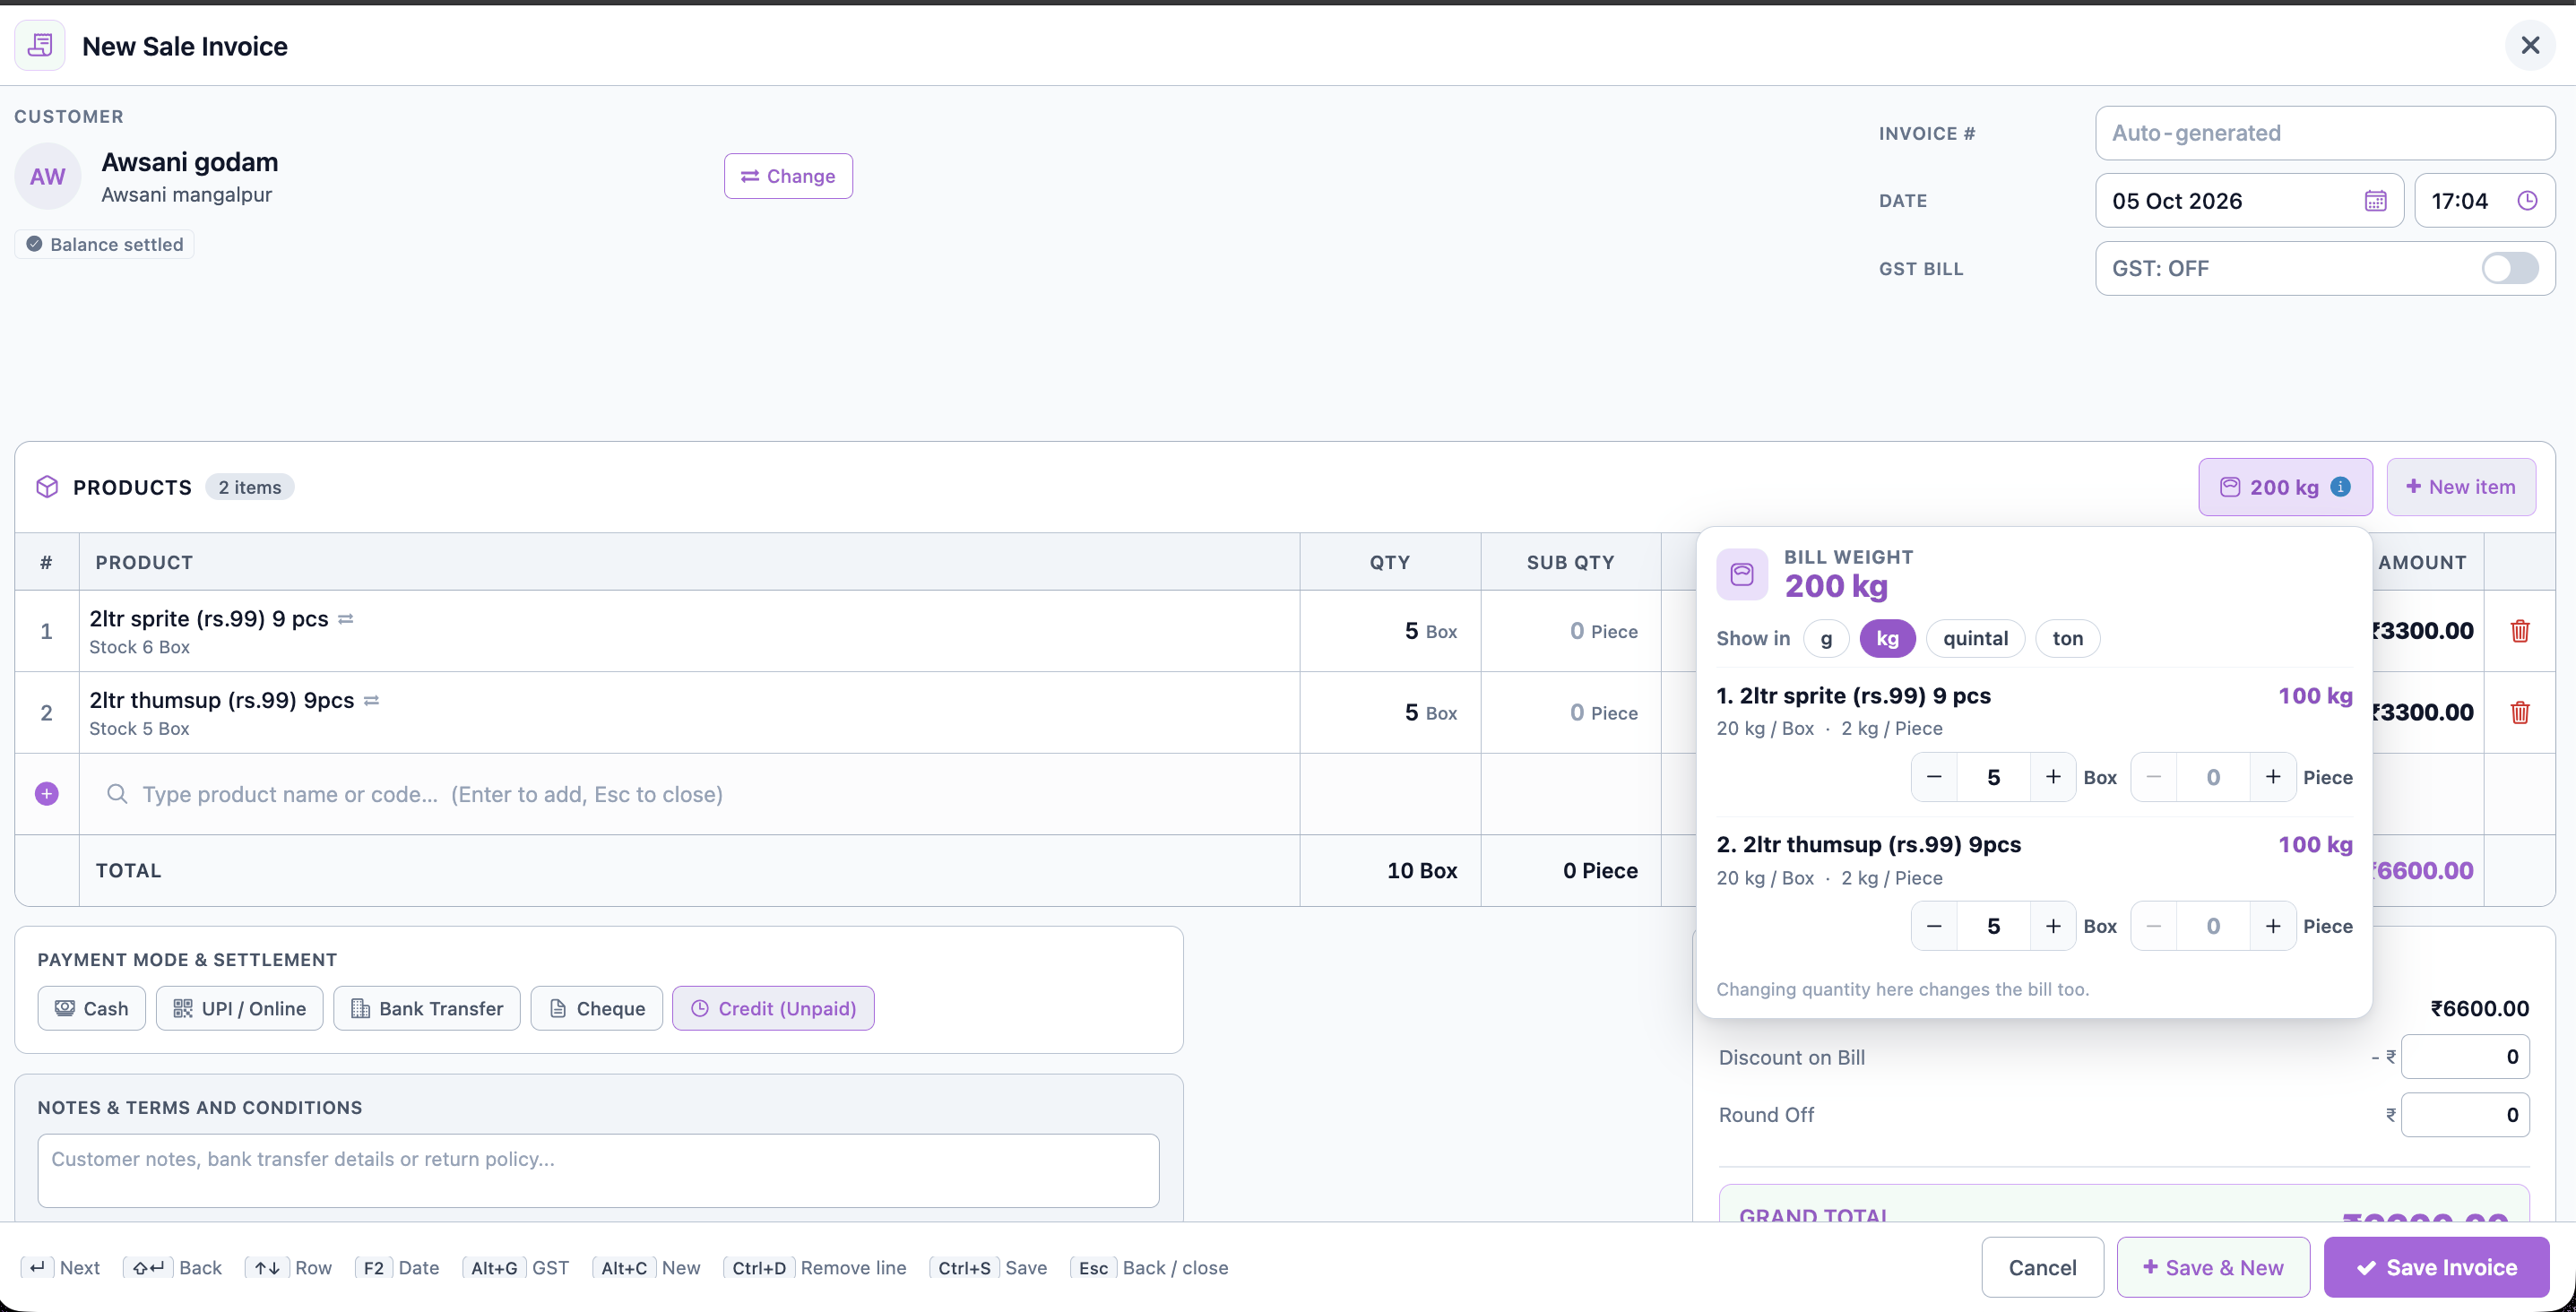2576x1312 pixels.
Task: Click the invoice icon beside New Sale Invoice
Action: (x=40, y=45)
